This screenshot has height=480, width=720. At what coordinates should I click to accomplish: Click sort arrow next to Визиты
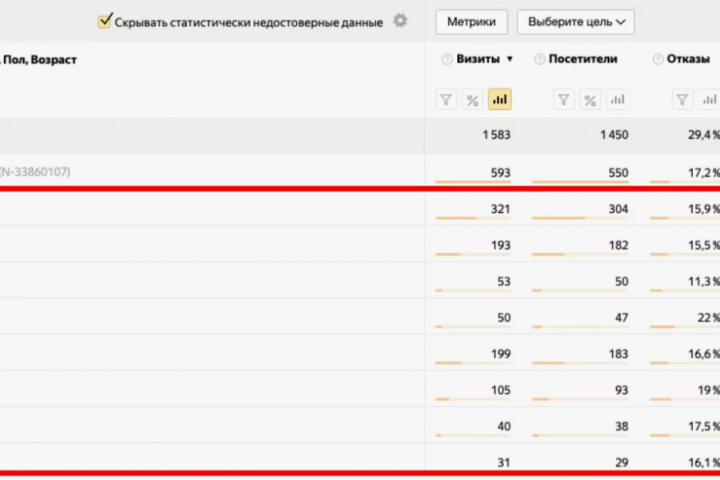pyautogui.click(x=510, y=59)
